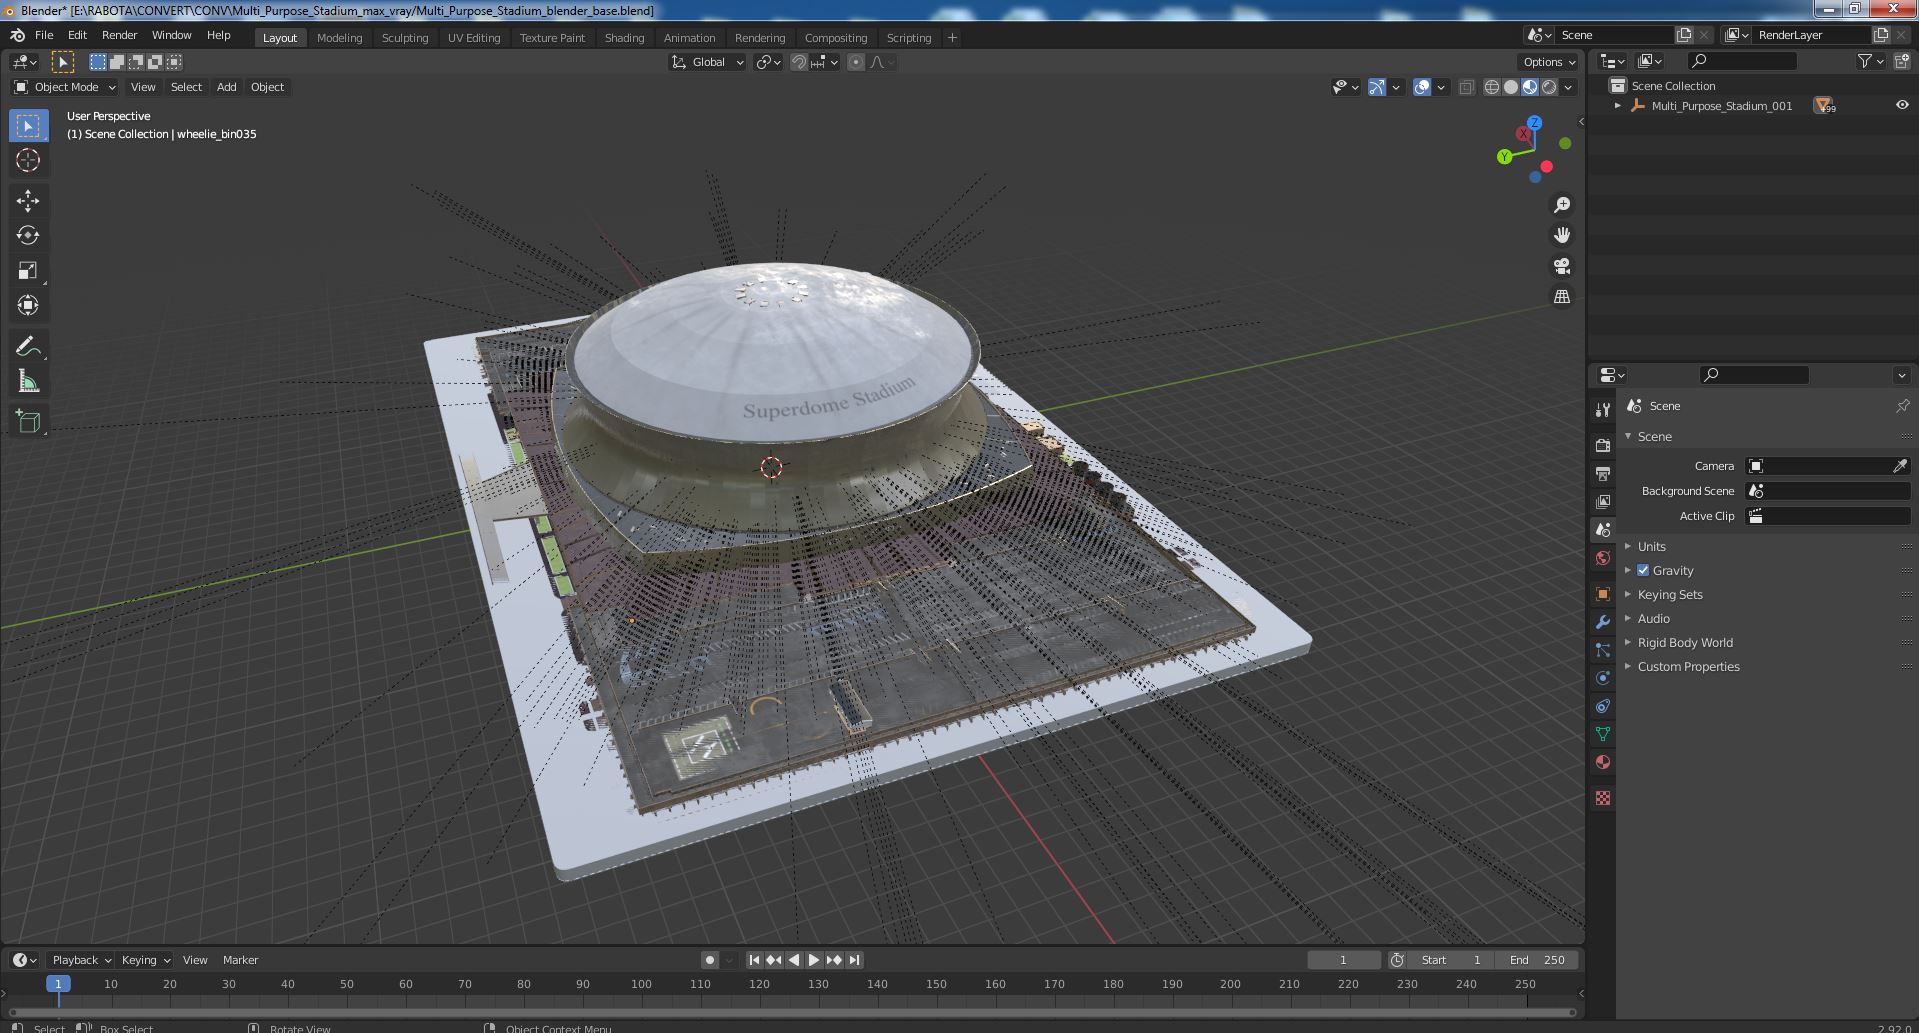
Task: Open the Add menu in viewport header
Action: pyautogui.click(x=227, y=87)
